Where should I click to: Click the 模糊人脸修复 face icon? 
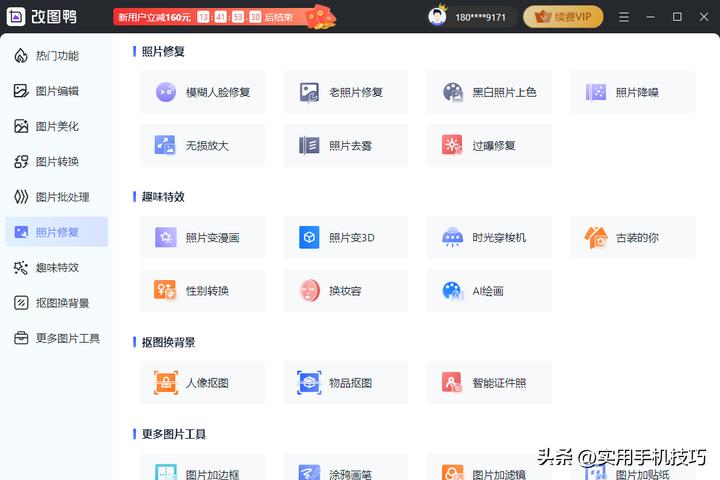pyautogui.click(x=166, y=92)
